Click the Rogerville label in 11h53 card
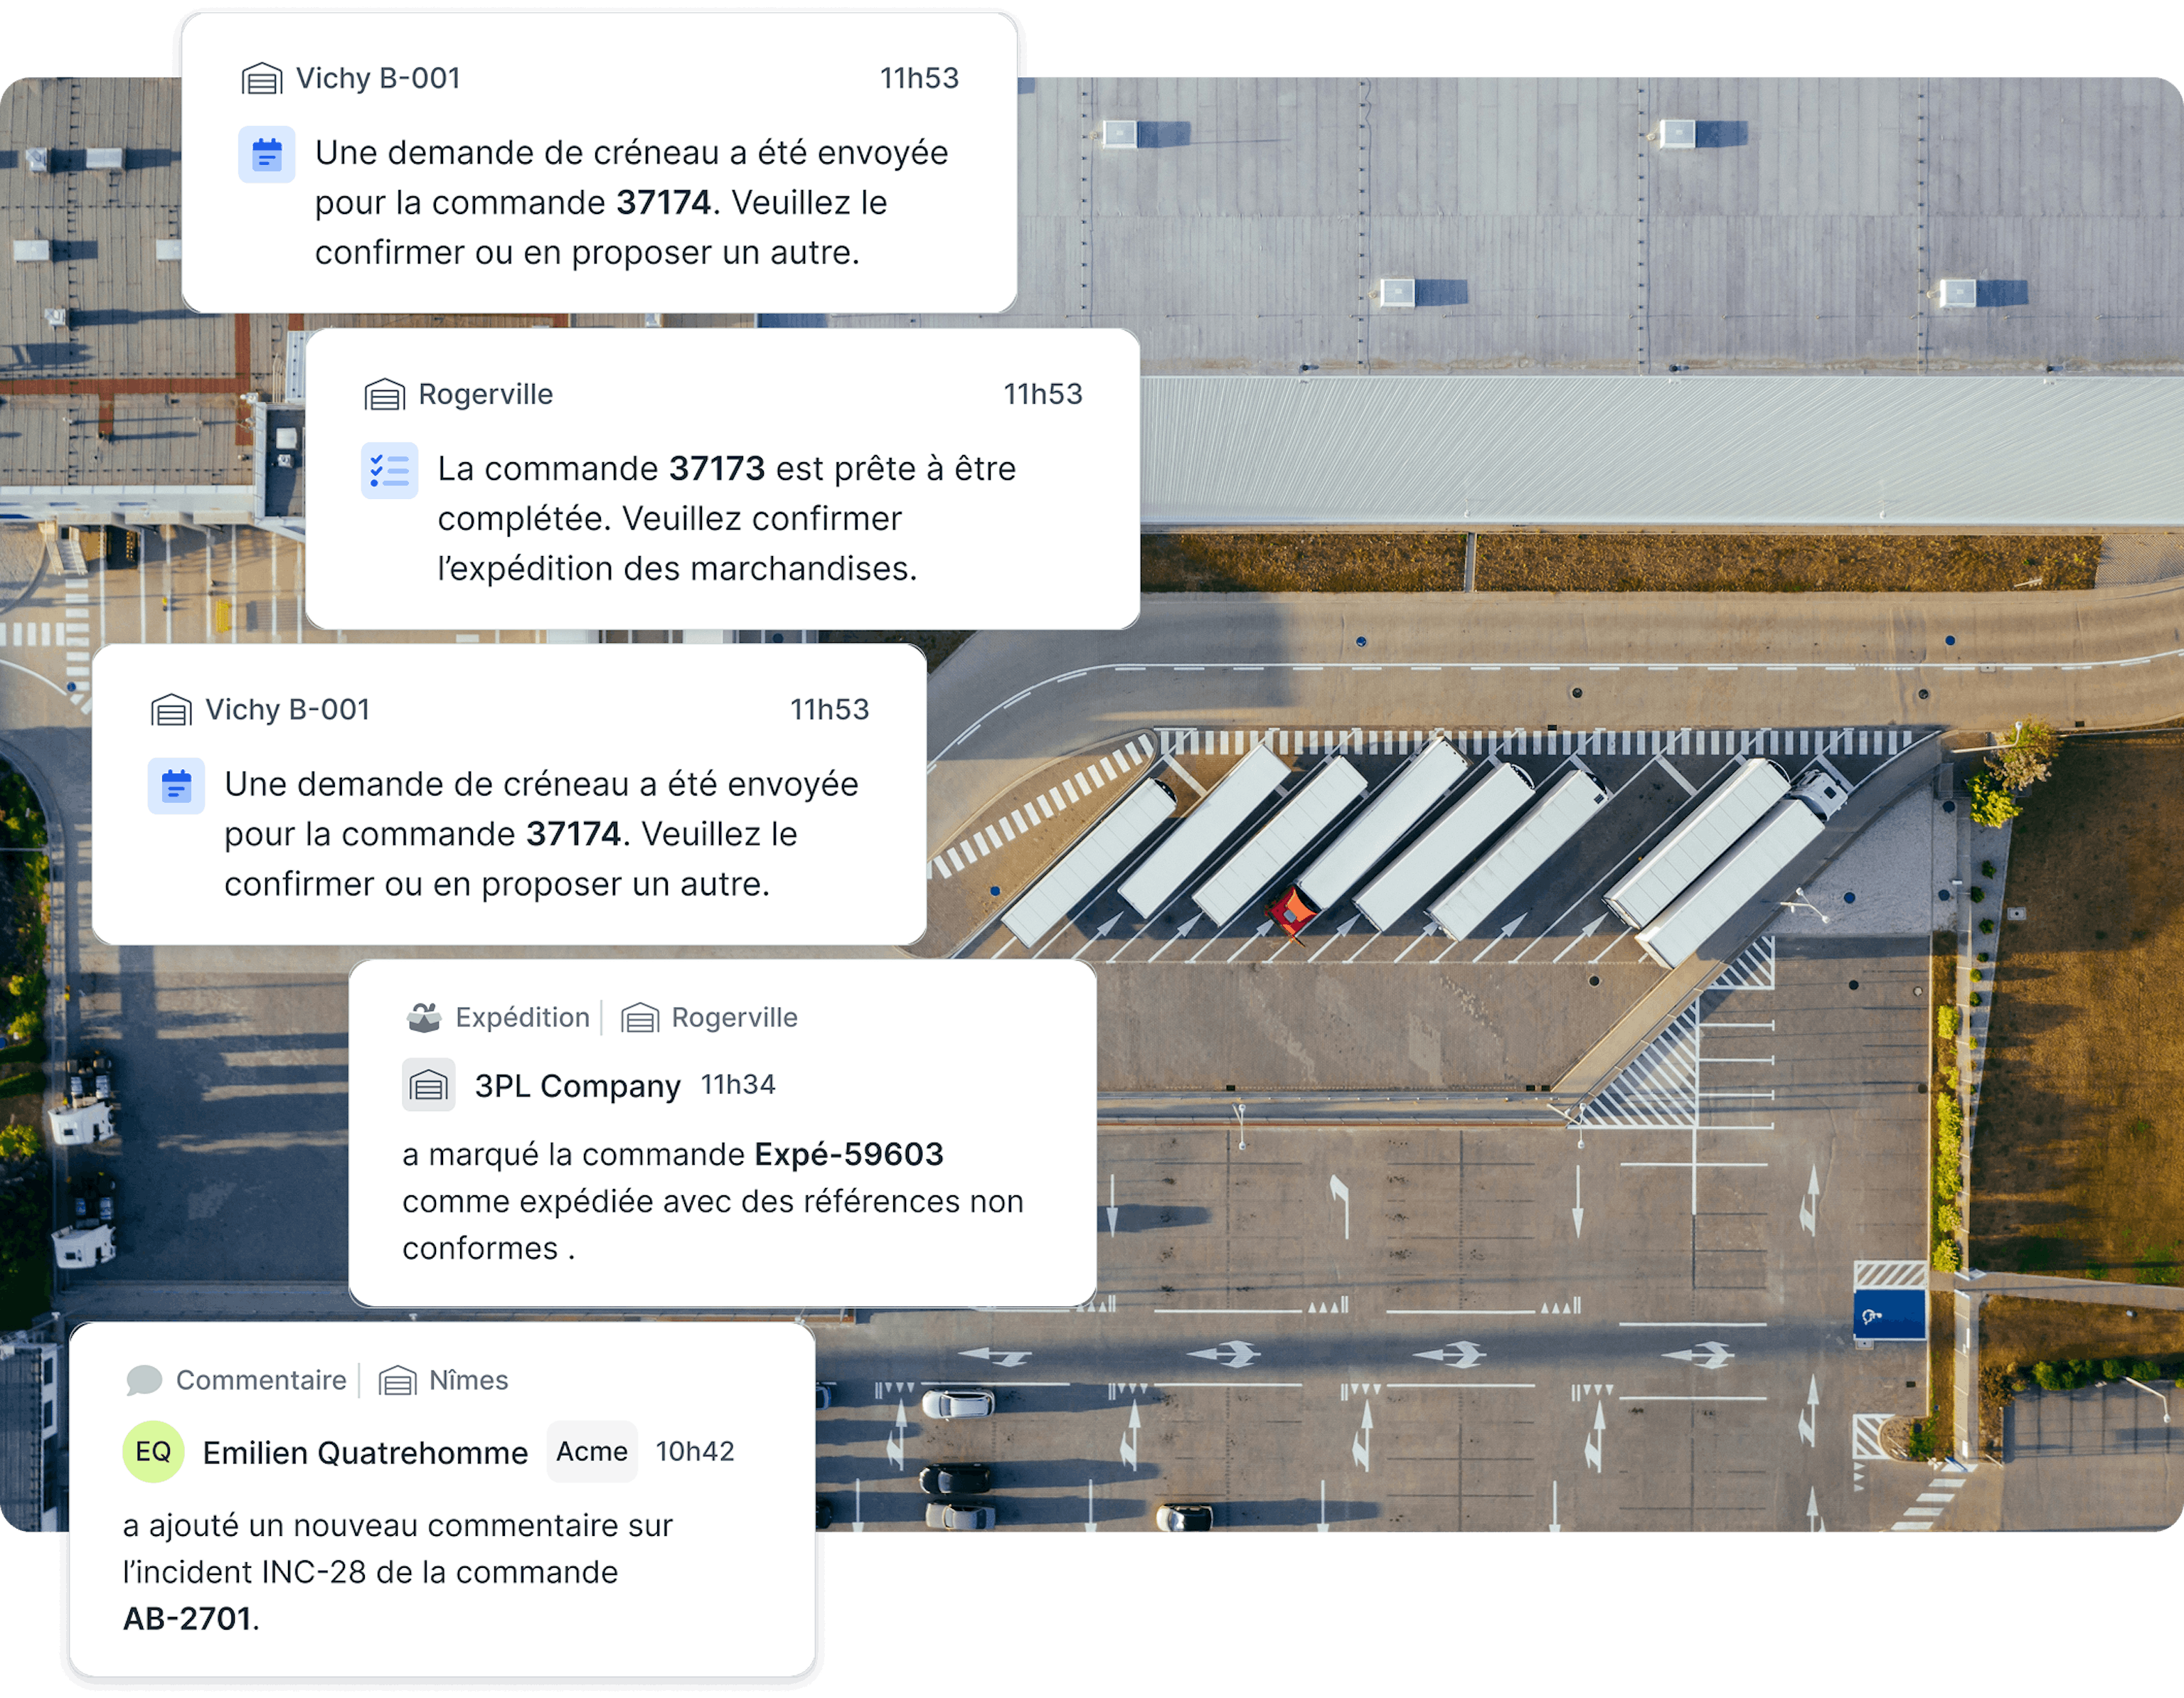Image resolution: width=2184 pixels, height=1698 pixels. click(486, 394)
